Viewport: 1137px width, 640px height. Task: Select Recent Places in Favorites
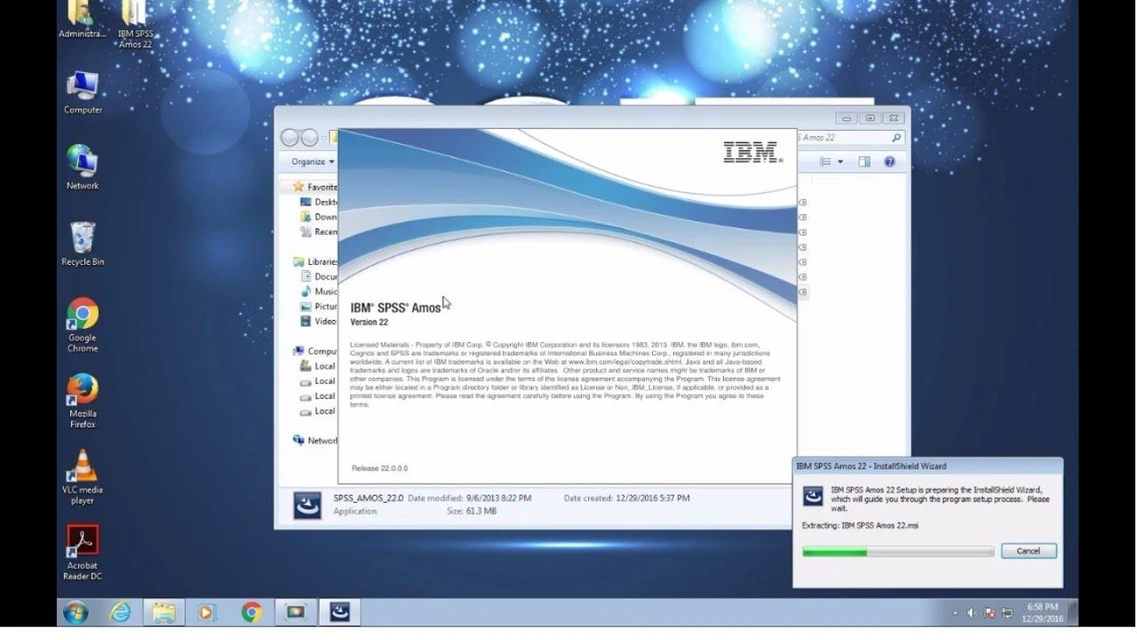pyautogui.click(x=319, y=232)
